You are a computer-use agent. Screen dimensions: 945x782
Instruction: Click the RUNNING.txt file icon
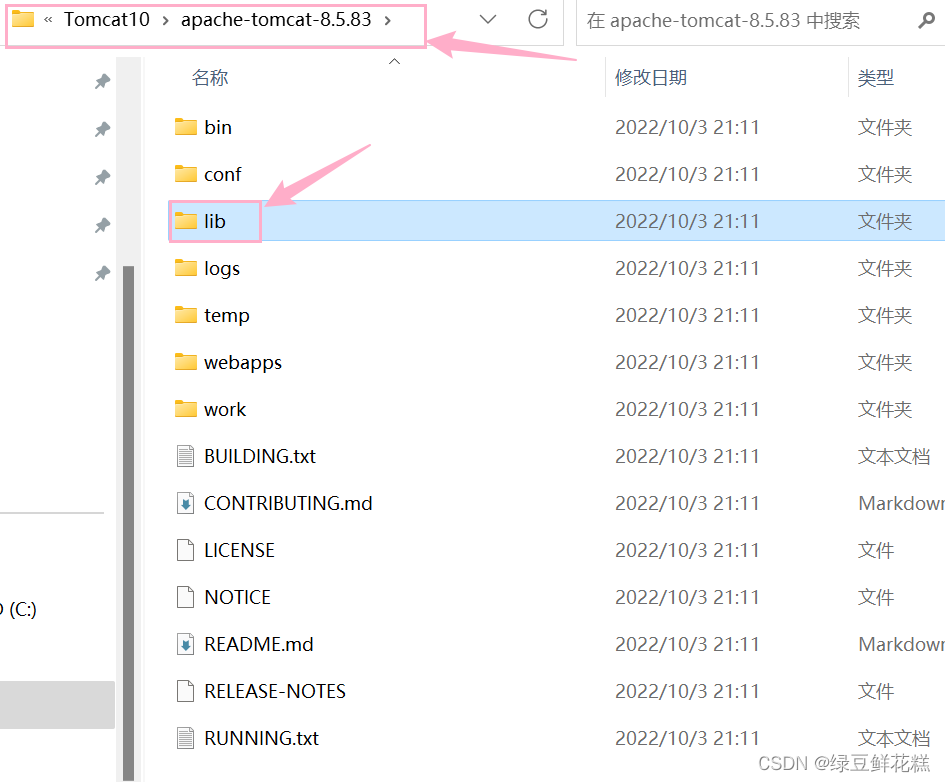(x=186, y=738)
